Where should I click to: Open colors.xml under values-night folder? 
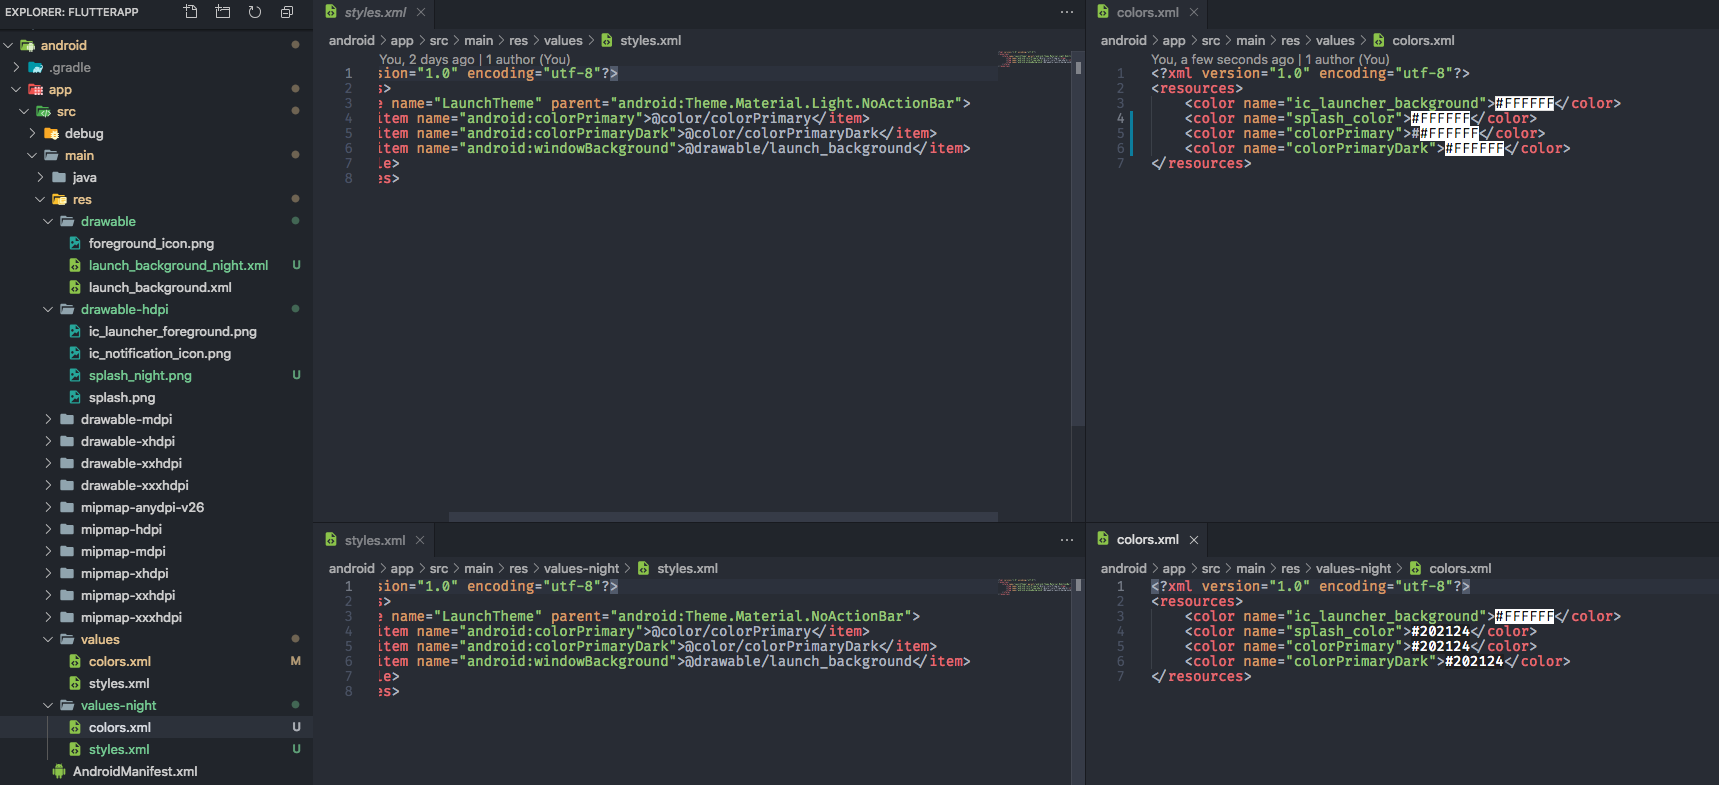click(120, 727)
